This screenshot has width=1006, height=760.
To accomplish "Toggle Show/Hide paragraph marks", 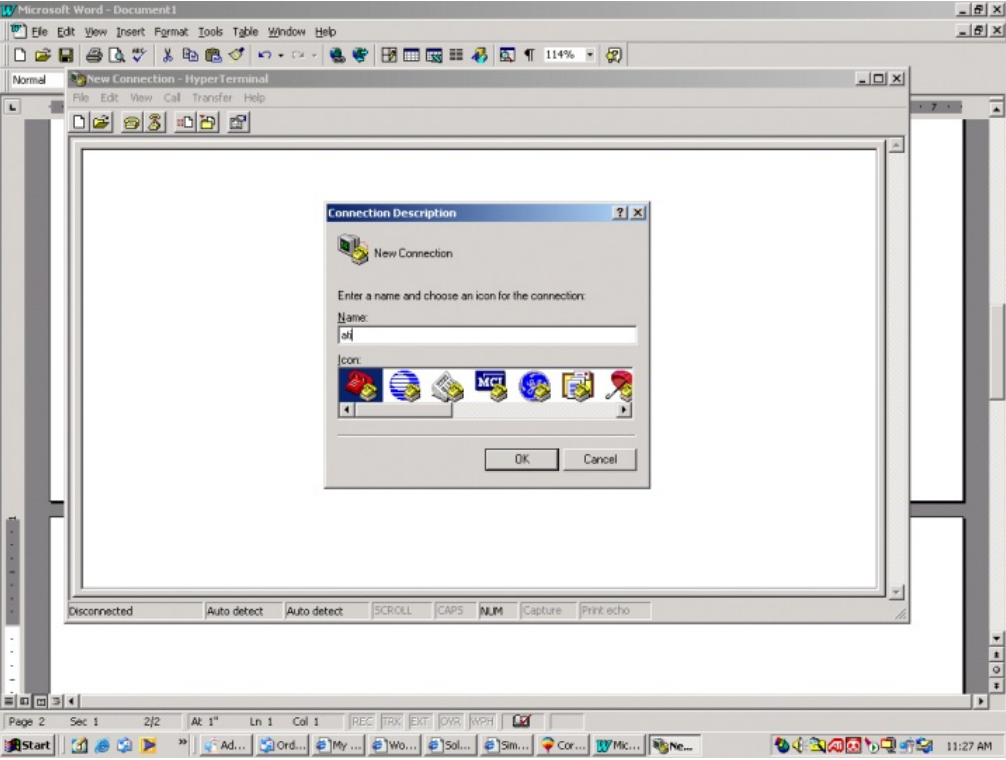I will [529, 55].
